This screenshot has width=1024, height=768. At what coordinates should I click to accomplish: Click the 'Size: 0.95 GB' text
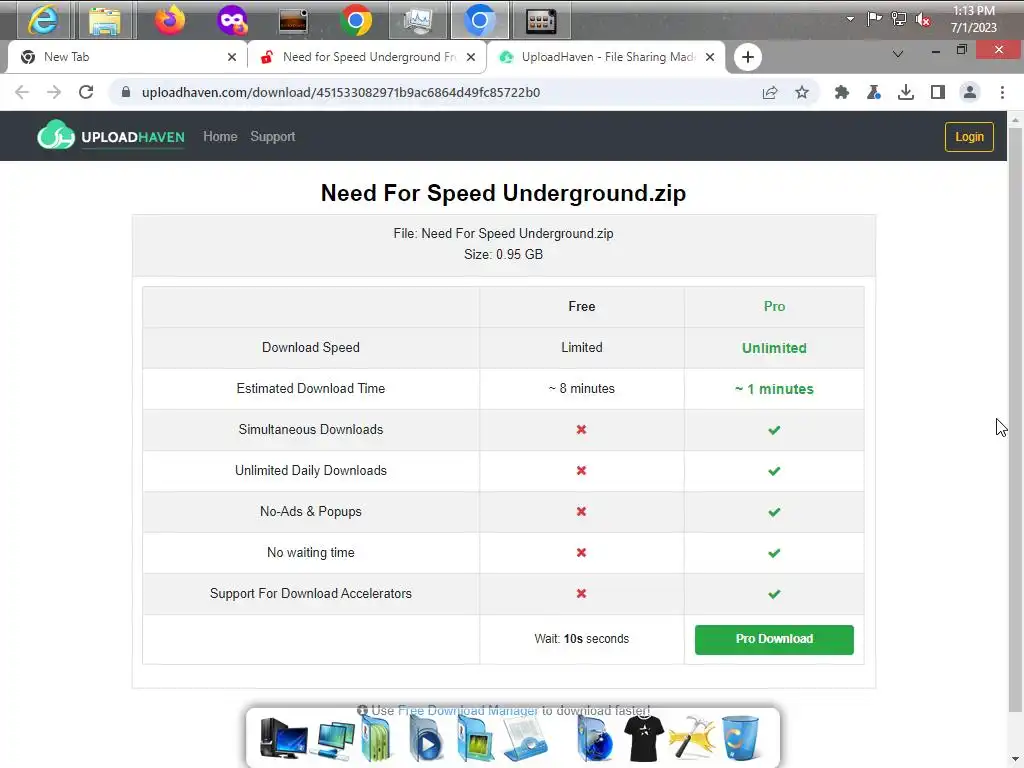click(504, 254)
